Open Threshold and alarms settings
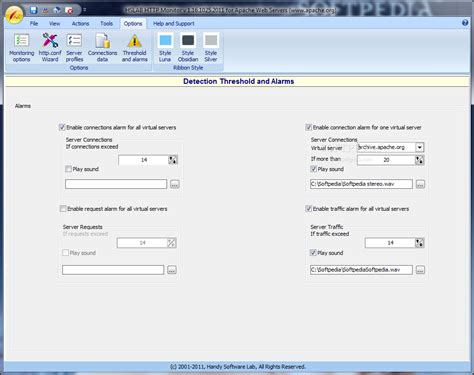Screen dimensions: 474x375 (x=134, y=48)
